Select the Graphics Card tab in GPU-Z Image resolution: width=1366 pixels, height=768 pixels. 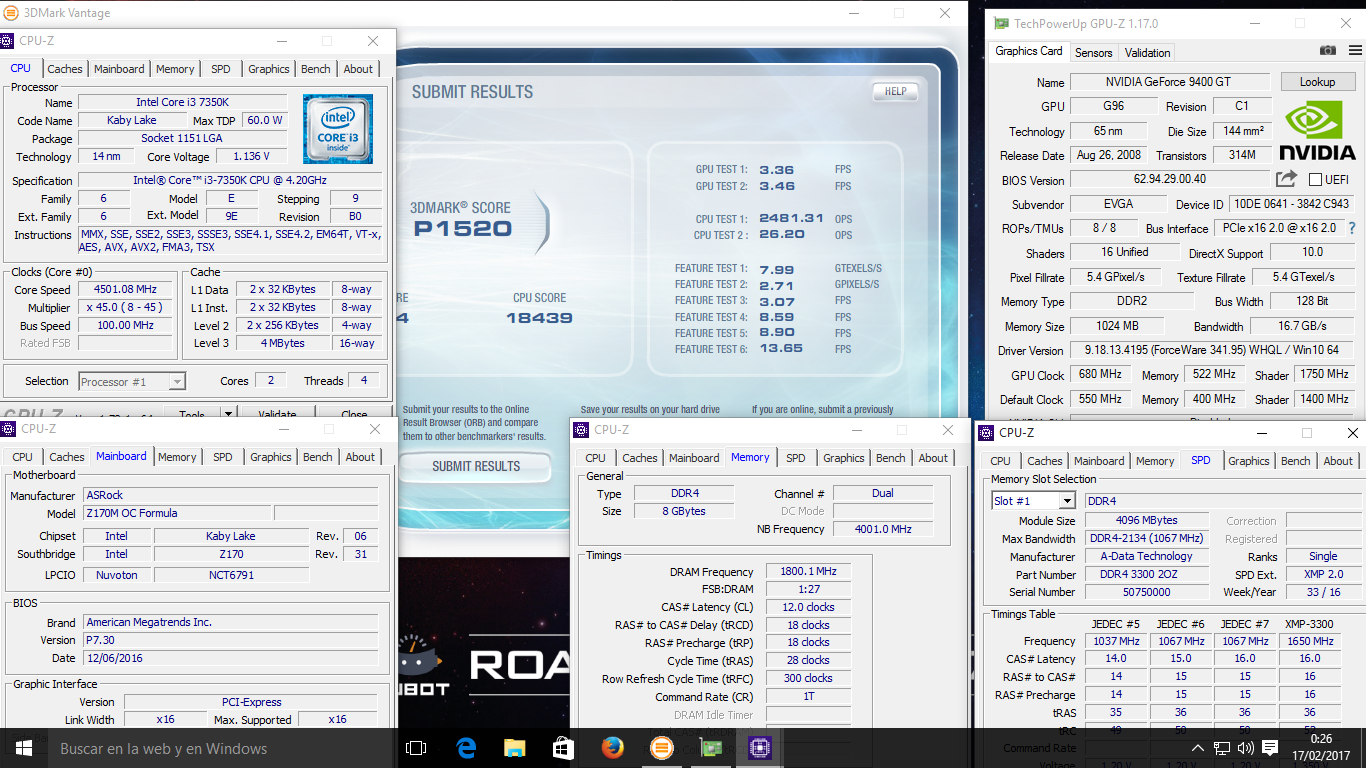click(x=1029, y=51)
